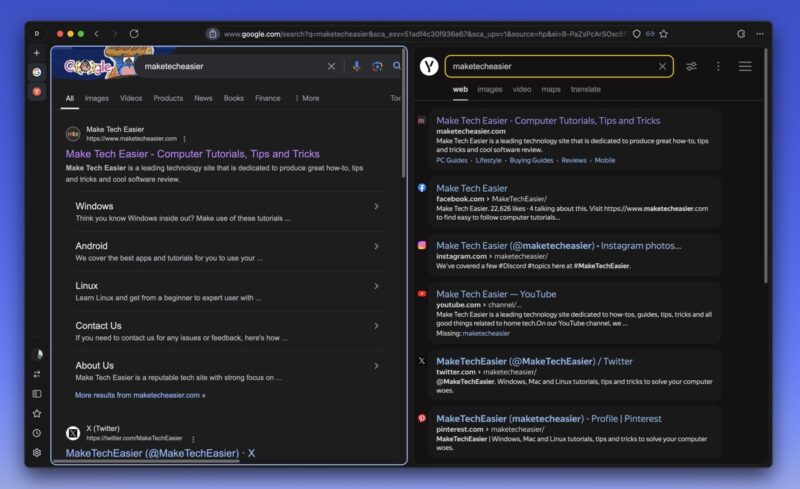Open options dots next to maketecheasier.com URL
Screen dimensions: 800x489
[x=185, y=139]
